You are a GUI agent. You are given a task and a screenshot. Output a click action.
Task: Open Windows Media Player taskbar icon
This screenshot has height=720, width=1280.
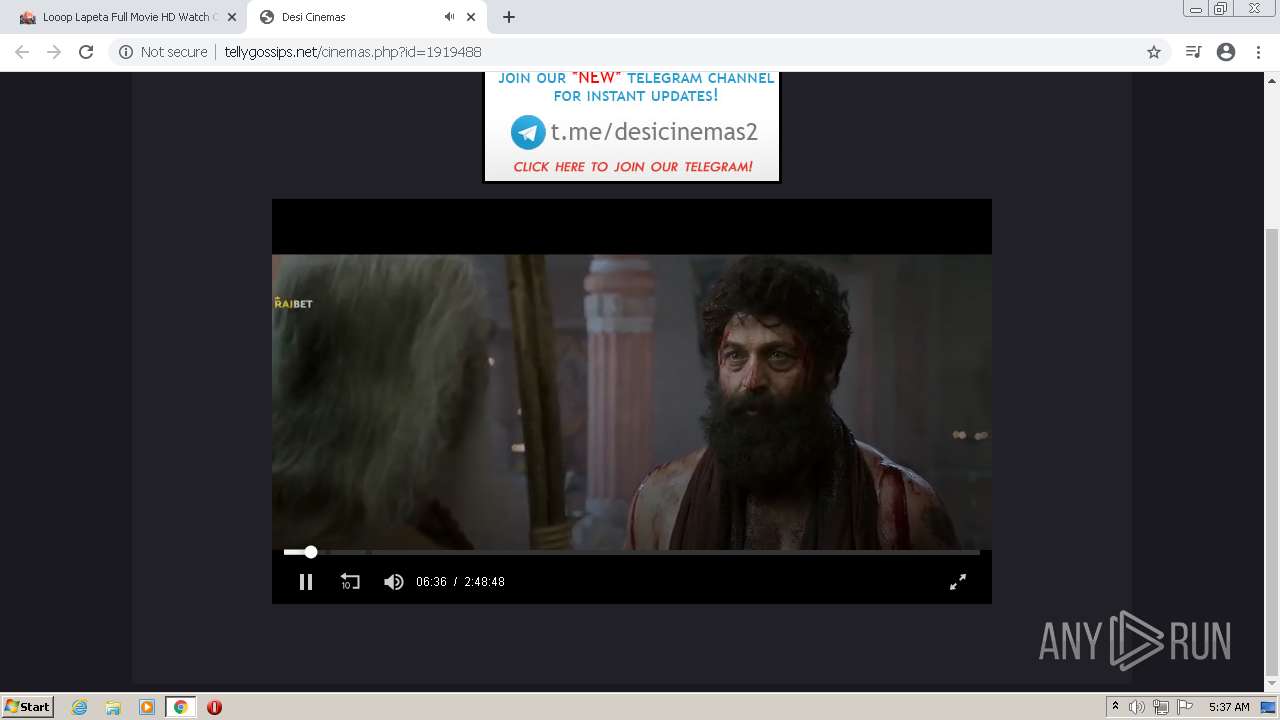point(147,707)
